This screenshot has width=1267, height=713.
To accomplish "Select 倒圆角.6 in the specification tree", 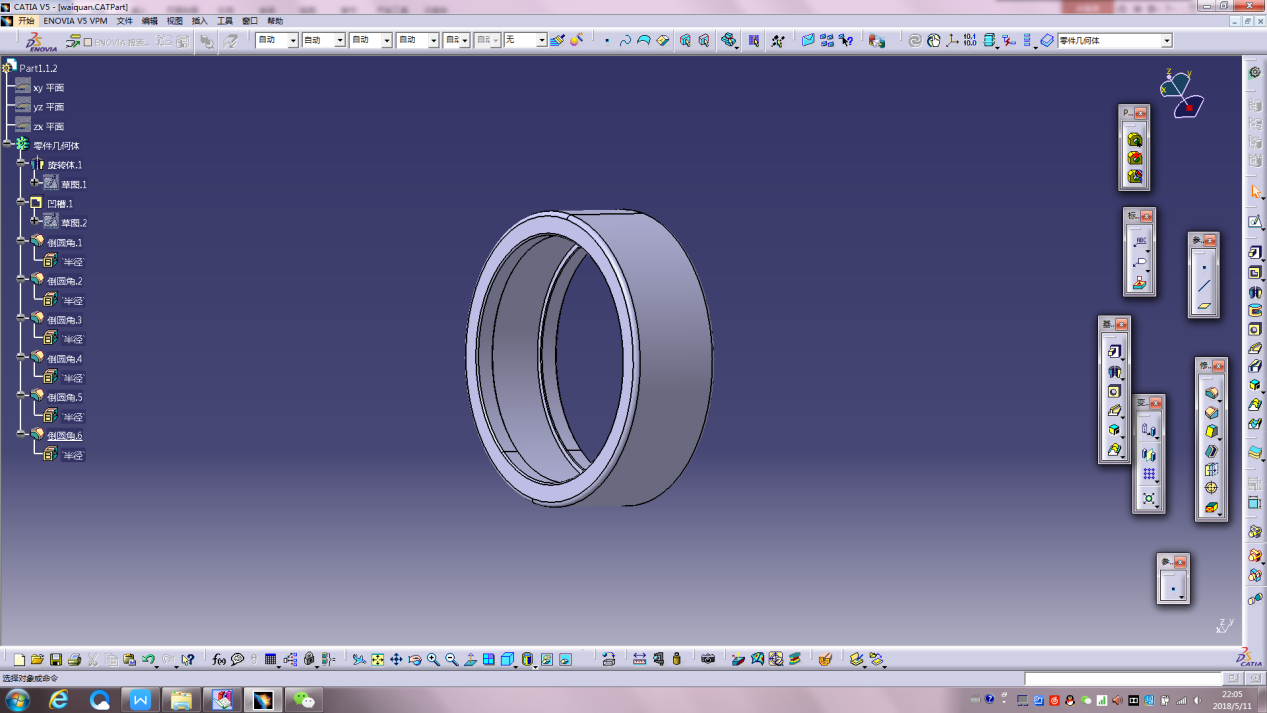I will (64, 436).
